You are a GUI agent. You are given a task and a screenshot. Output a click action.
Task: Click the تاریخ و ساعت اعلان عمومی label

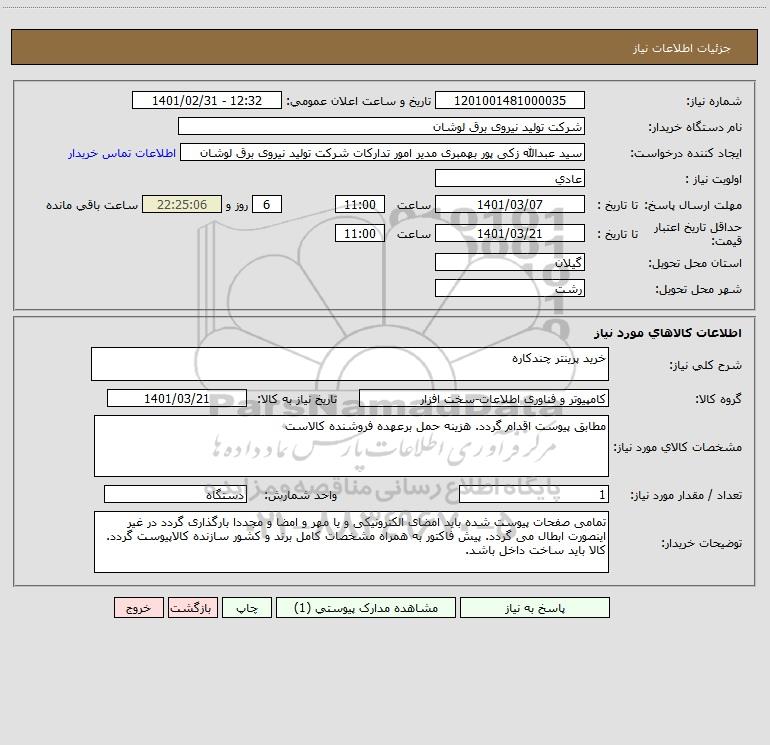coord(358,101)
